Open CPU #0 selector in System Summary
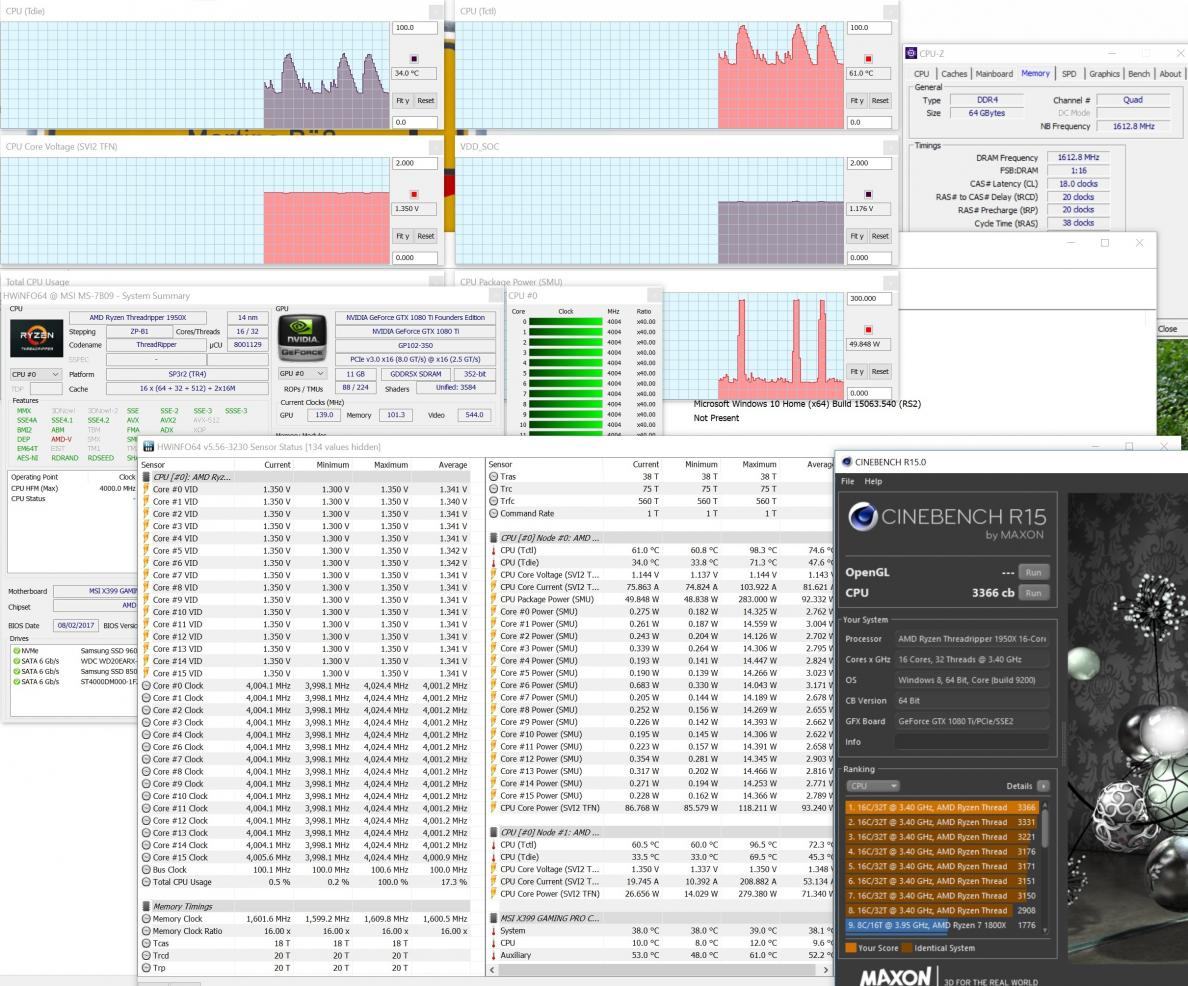Viewport: 1188px width, 986px height. tap(35, 374)
